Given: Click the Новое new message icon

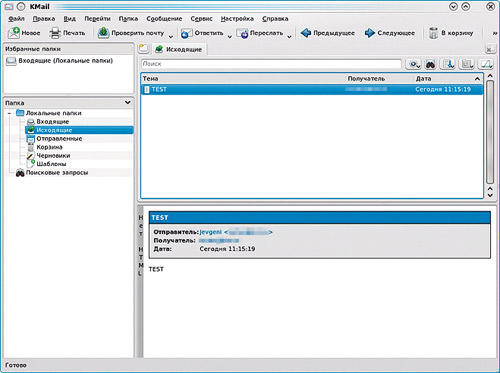Looking at the screenshot, I should click(14, 33).
